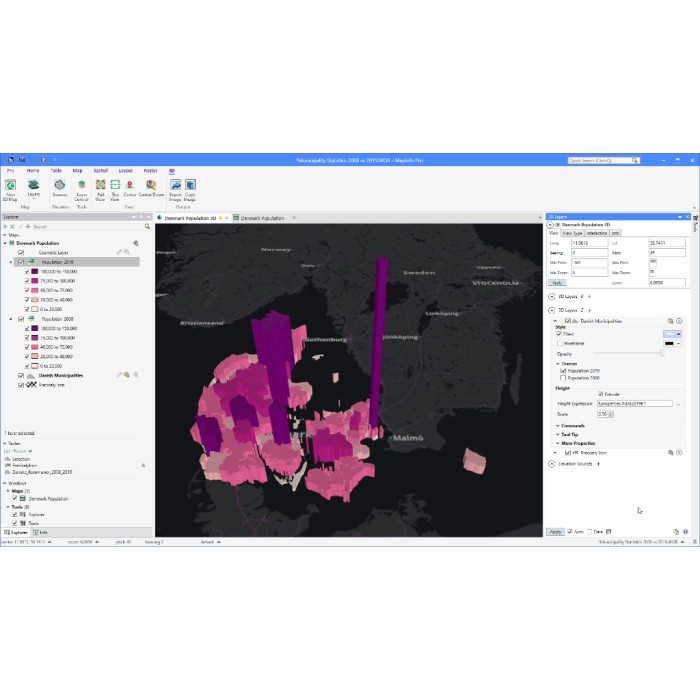
Task: Collapse the Population 2019 legend tree
Action: [x=11, y=262]
